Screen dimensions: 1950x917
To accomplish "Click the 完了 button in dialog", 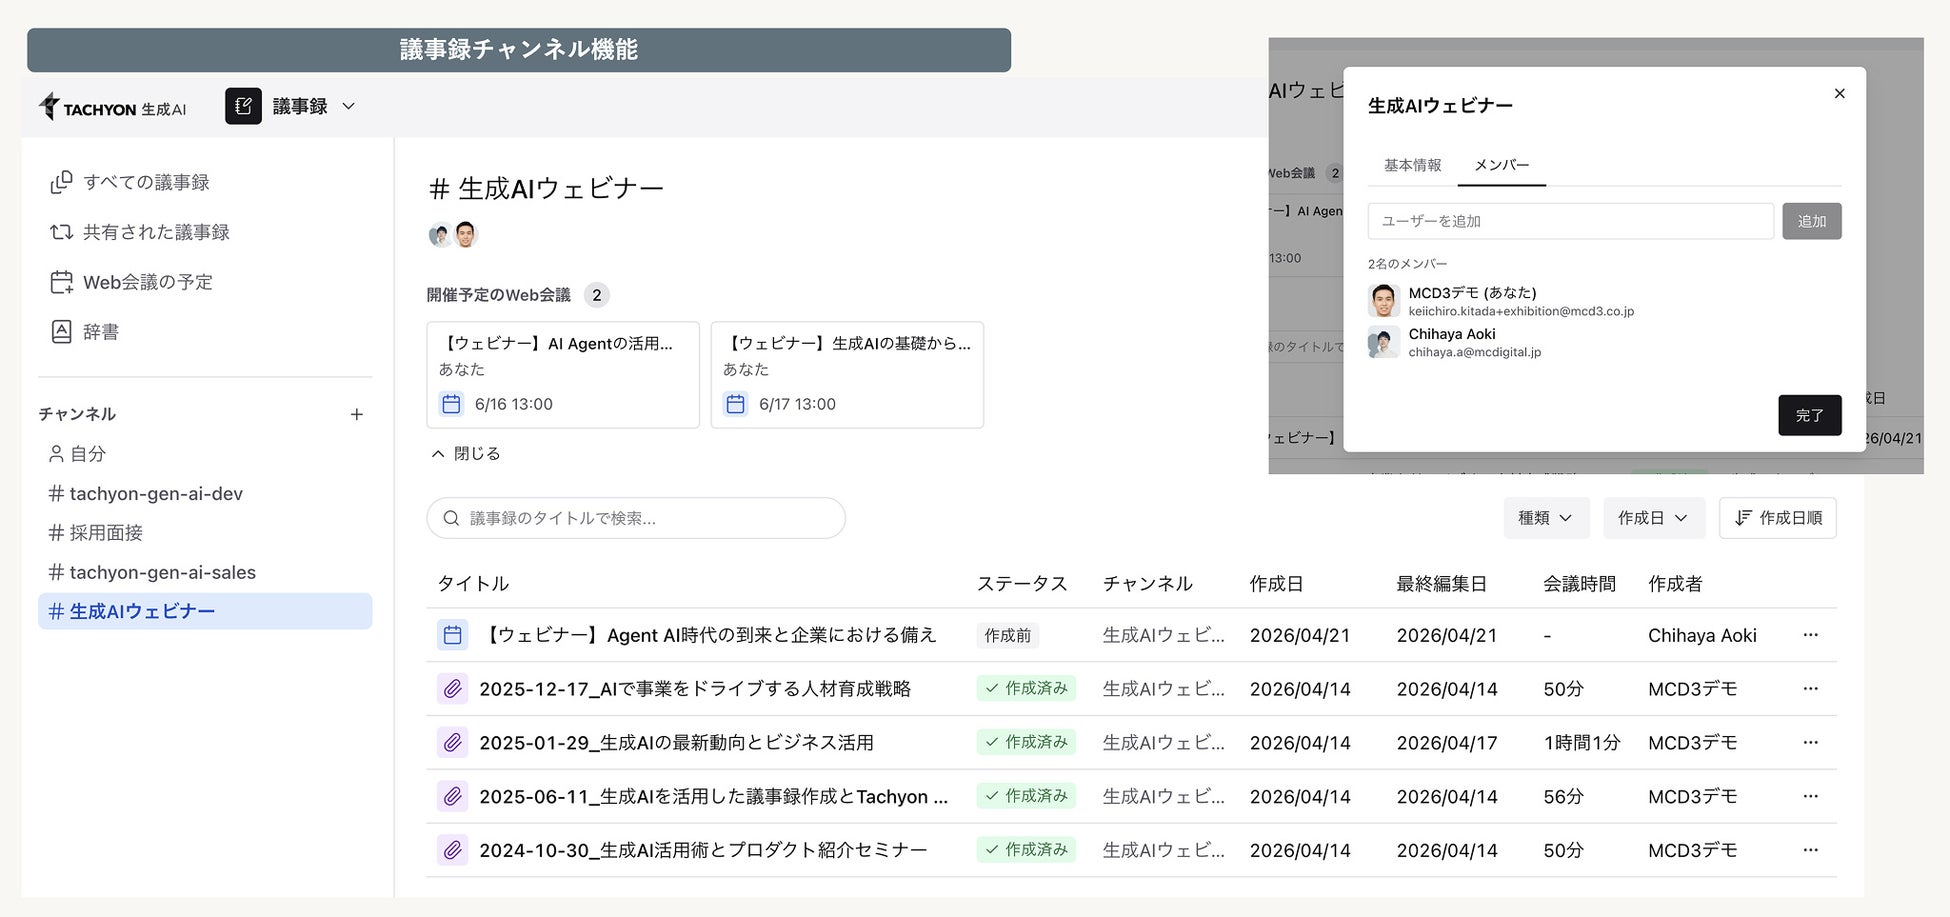I will pos(1809,415).
